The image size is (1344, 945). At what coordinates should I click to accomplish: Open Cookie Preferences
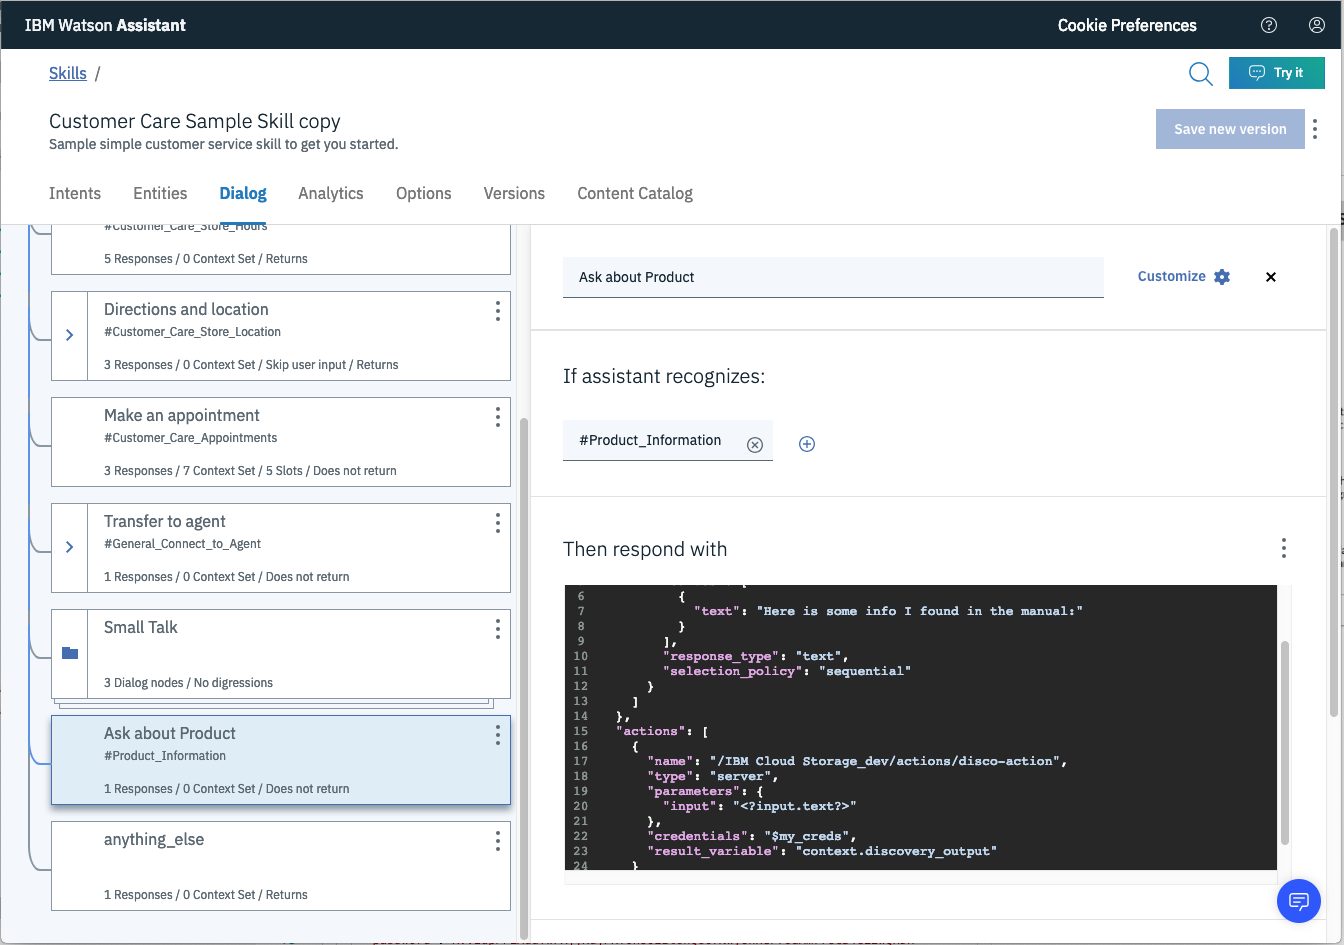(x=1127, y=25)
